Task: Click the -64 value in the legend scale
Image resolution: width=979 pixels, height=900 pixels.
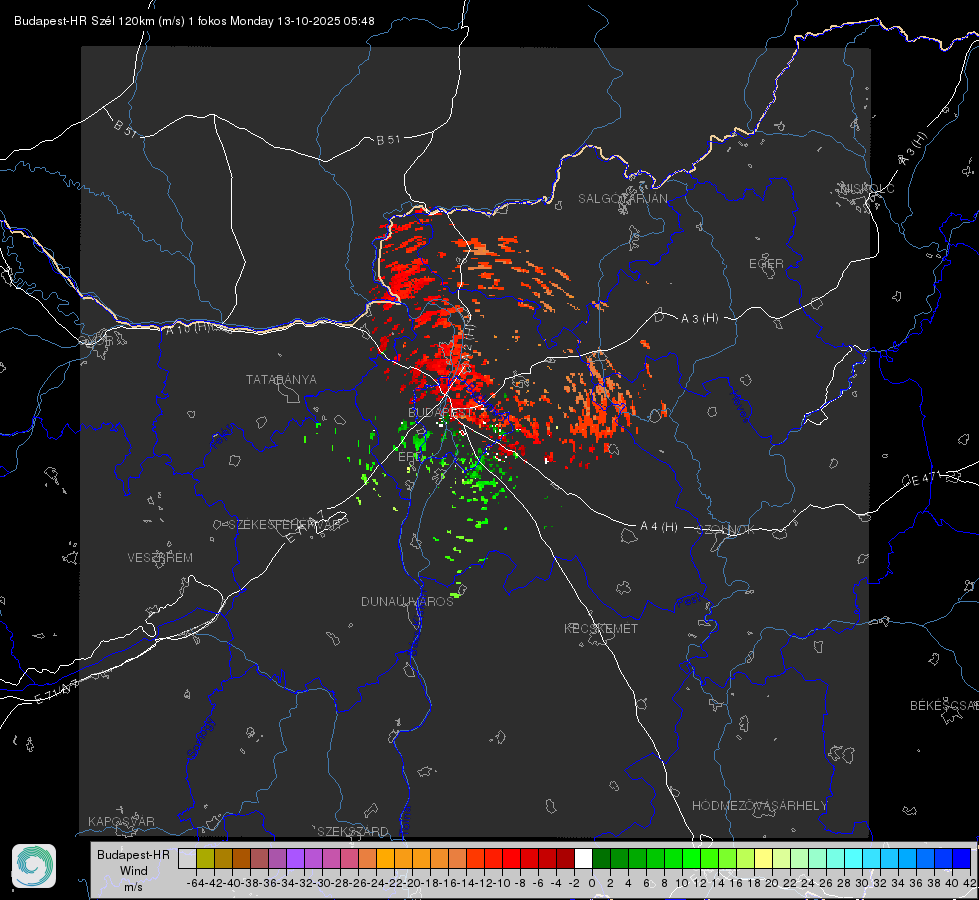Action: point(195,883)
